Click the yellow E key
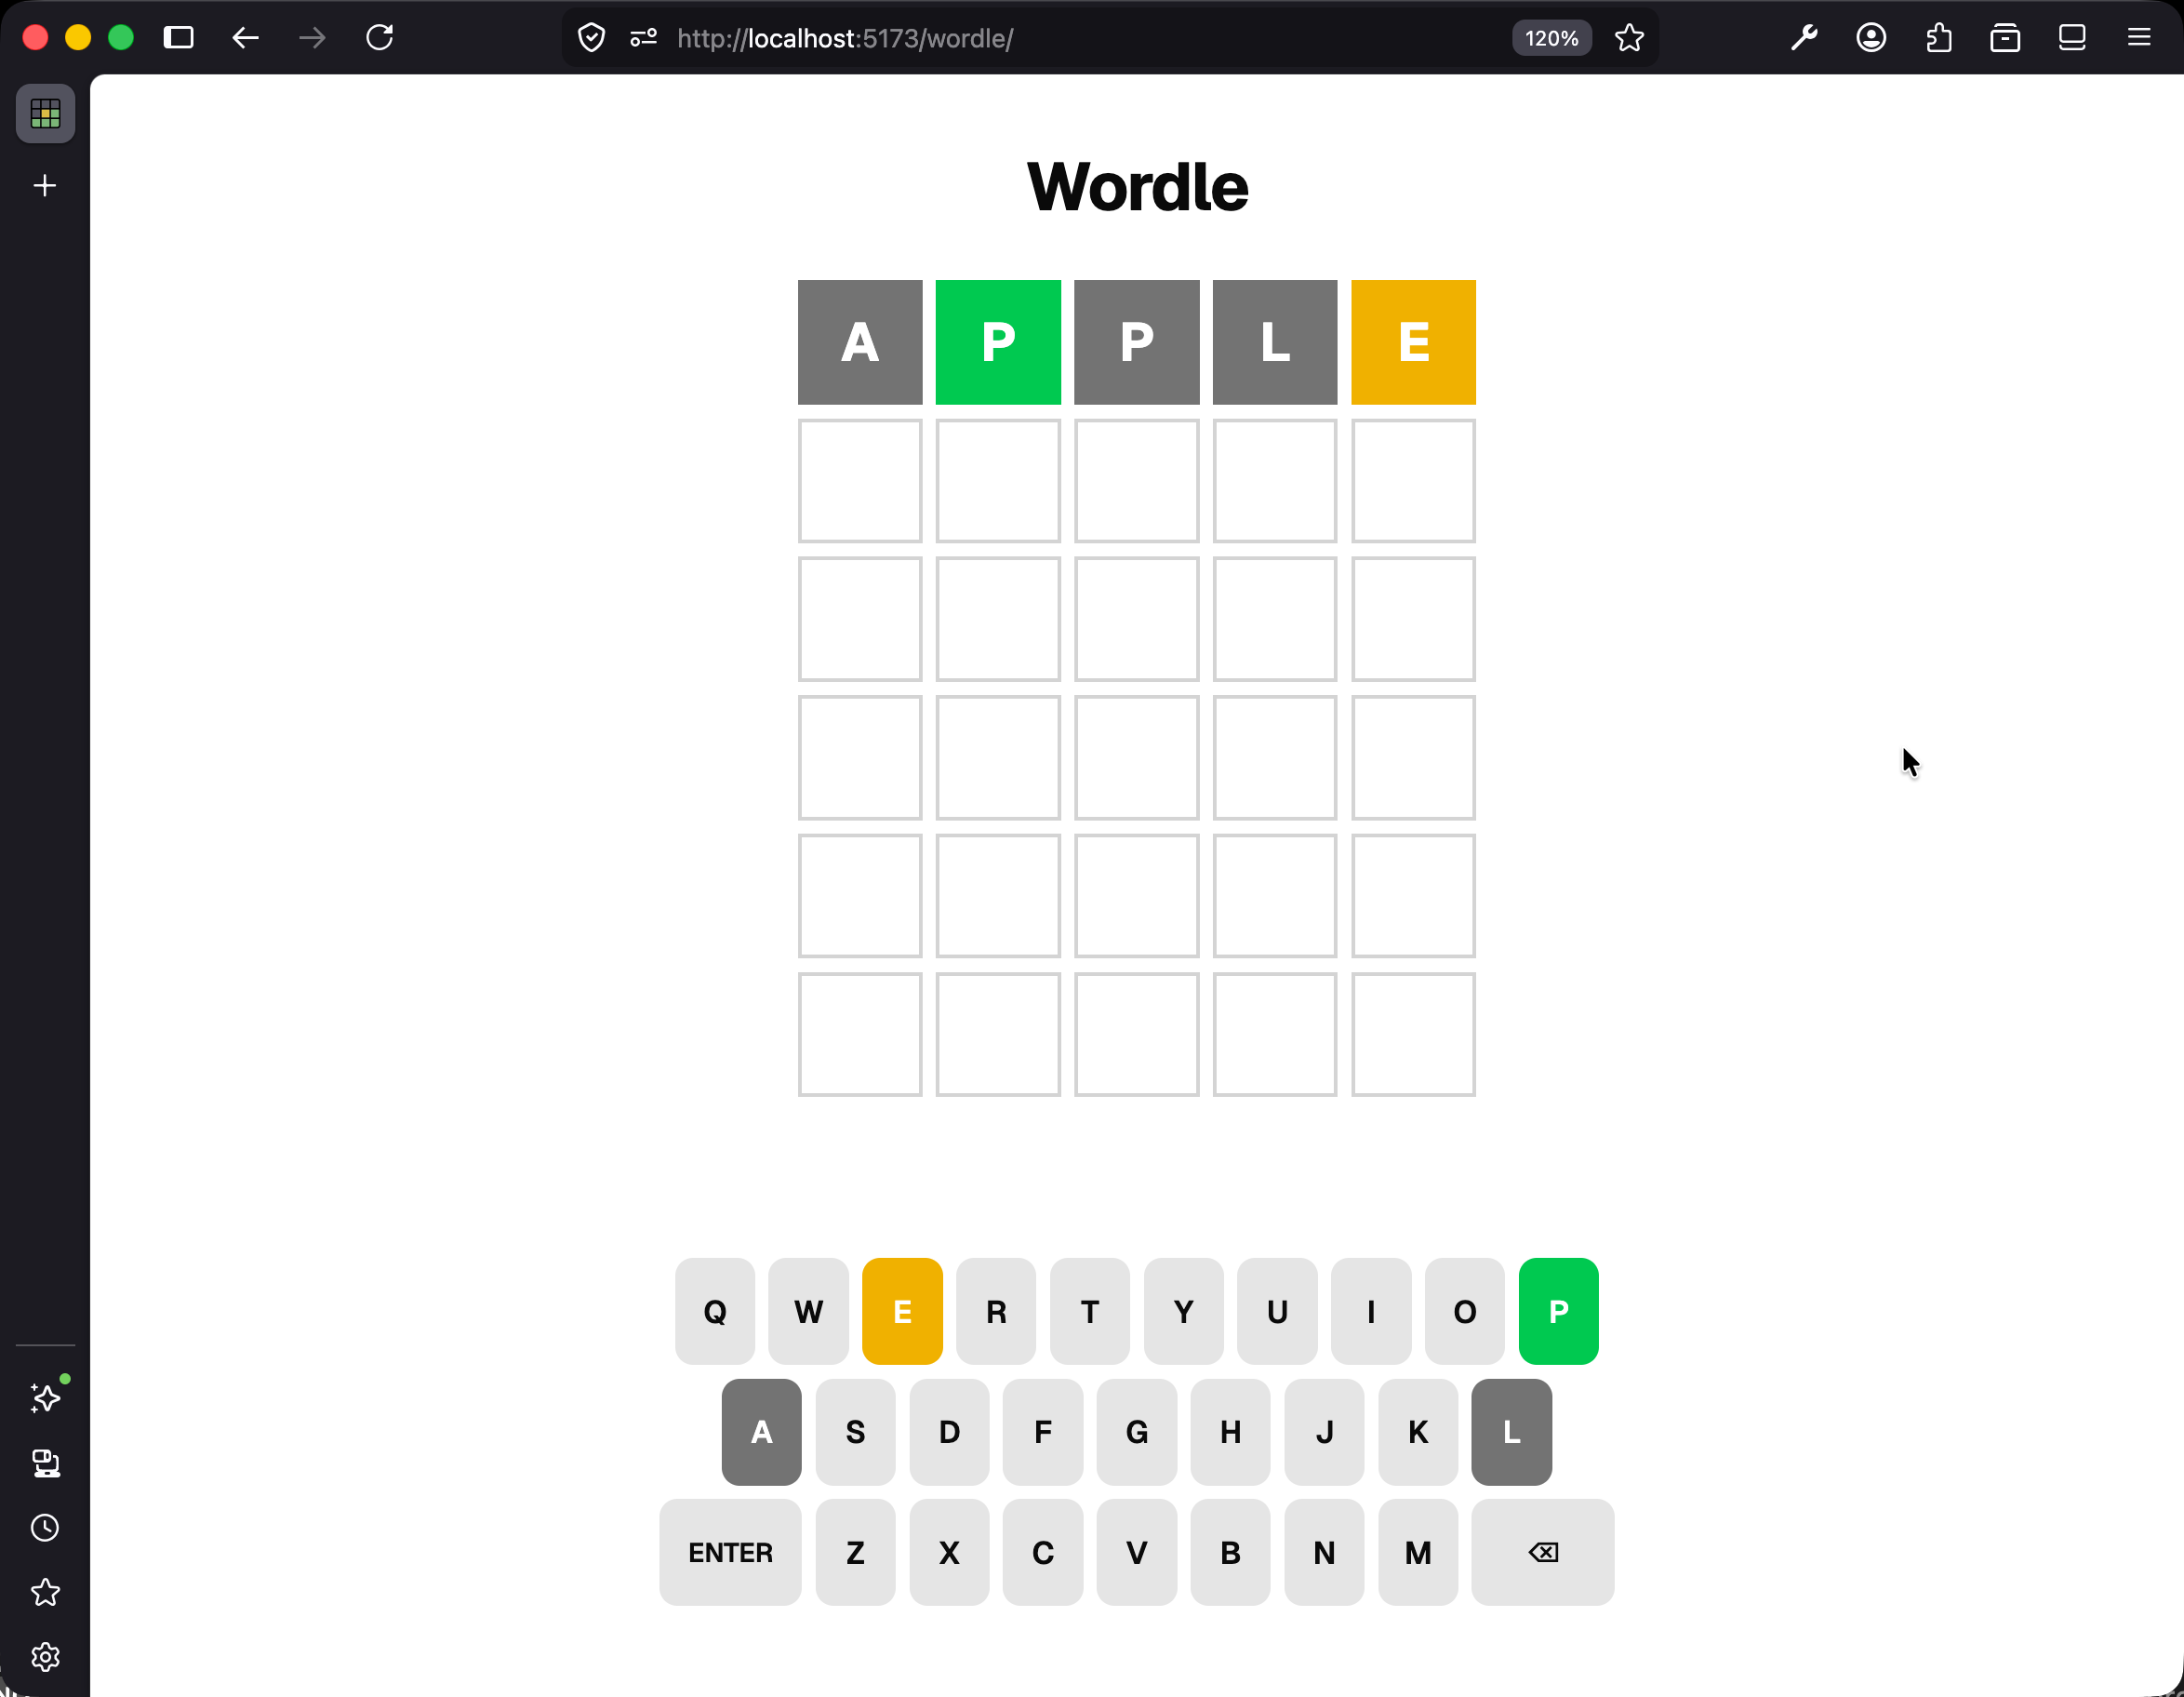This screenshot has width=2184, height=1697. point(902,1311)
